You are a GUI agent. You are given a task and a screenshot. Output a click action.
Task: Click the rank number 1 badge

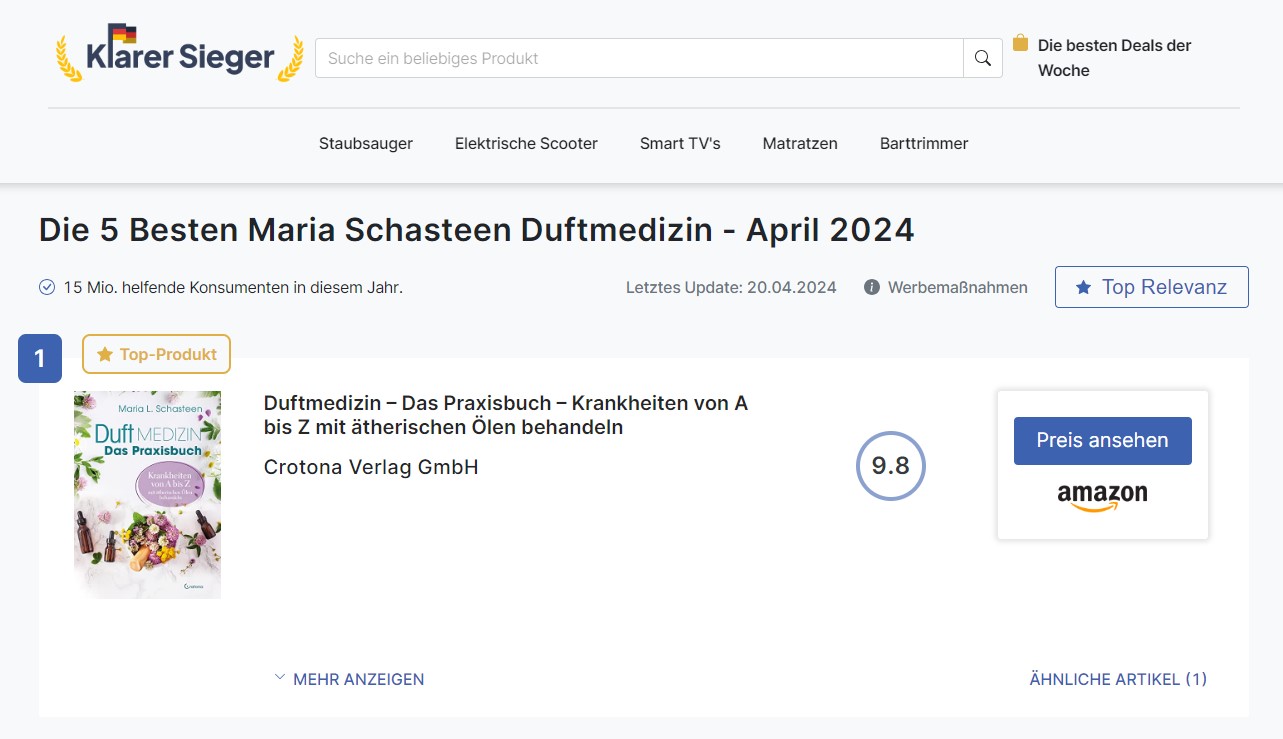tap(40, 358)
